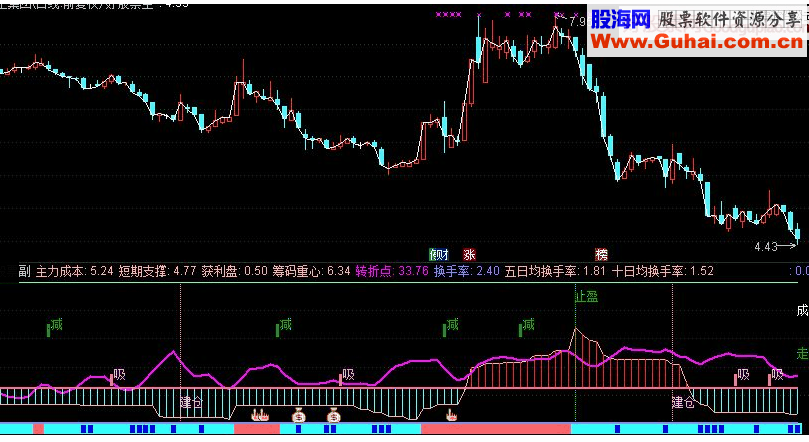Select the green 止盈 take-profit label

(x=587, y=297)
